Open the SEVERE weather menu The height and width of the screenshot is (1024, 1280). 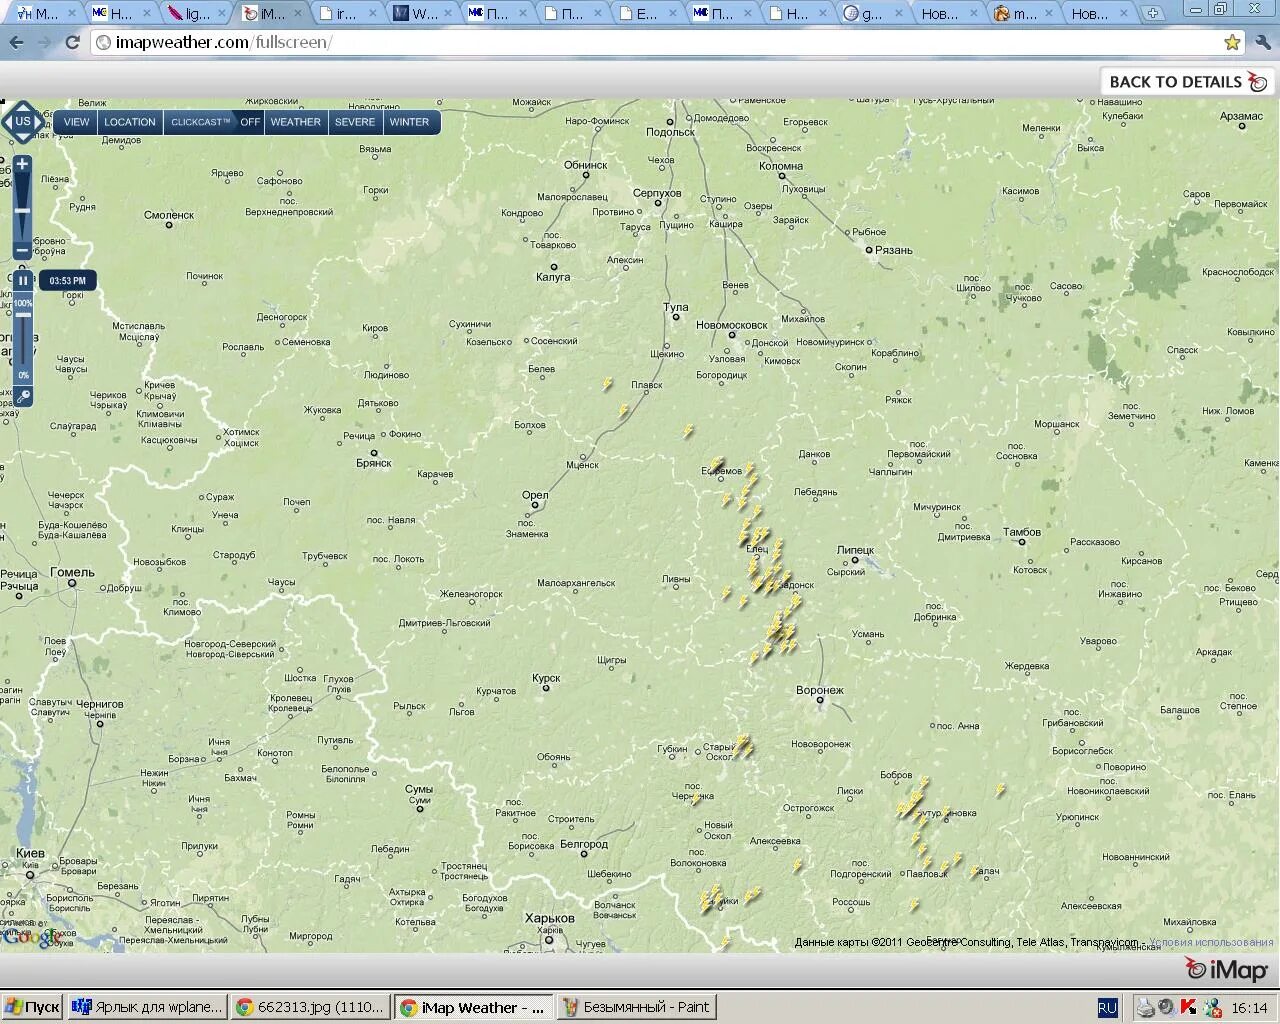coord(355,122)
